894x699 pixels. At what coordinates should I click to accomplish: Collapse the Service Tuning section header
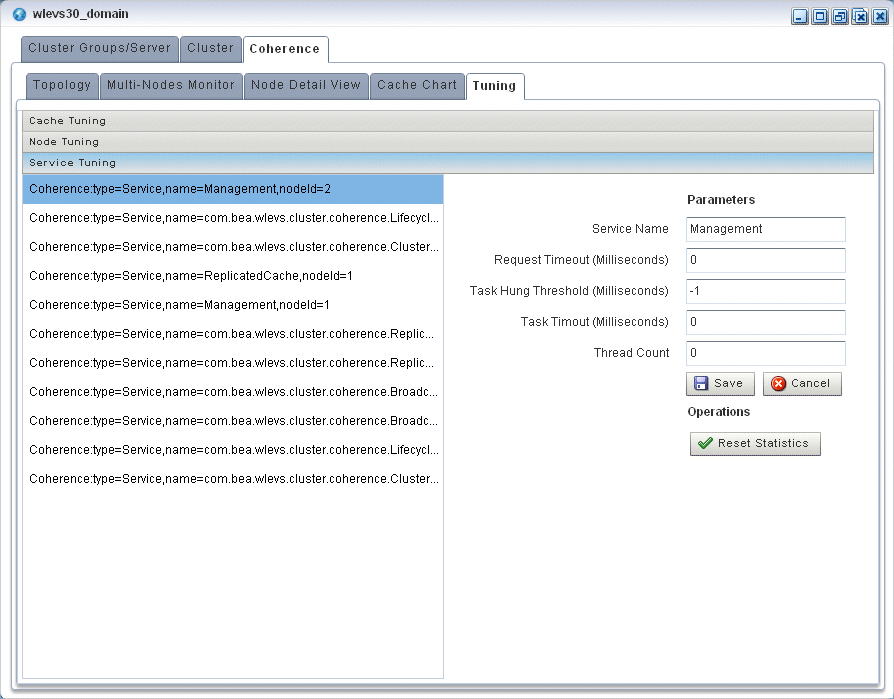point(447,163)
